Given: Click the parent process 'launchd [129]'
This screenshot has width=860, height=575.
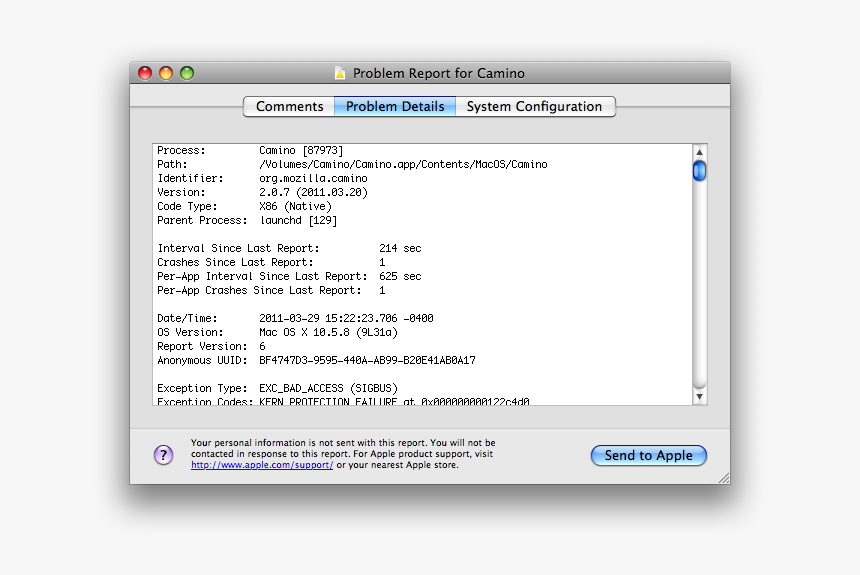Looking at the screenshot, I should [x=298, y=221].
